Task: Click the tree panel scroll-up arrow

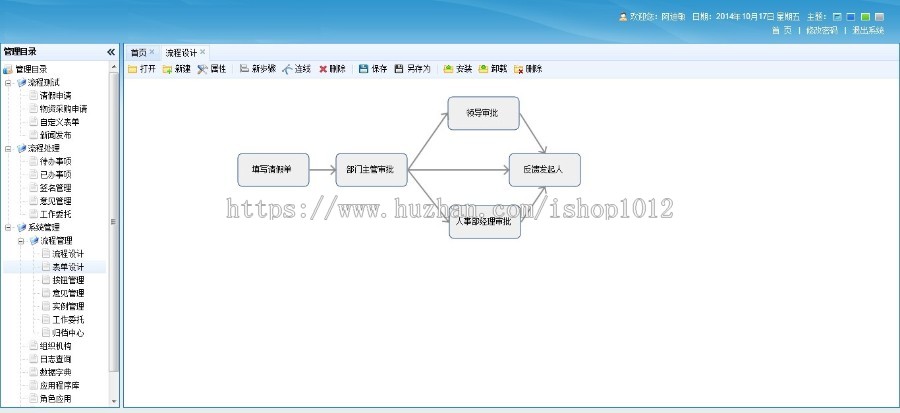Action: (x=114, y=67)
